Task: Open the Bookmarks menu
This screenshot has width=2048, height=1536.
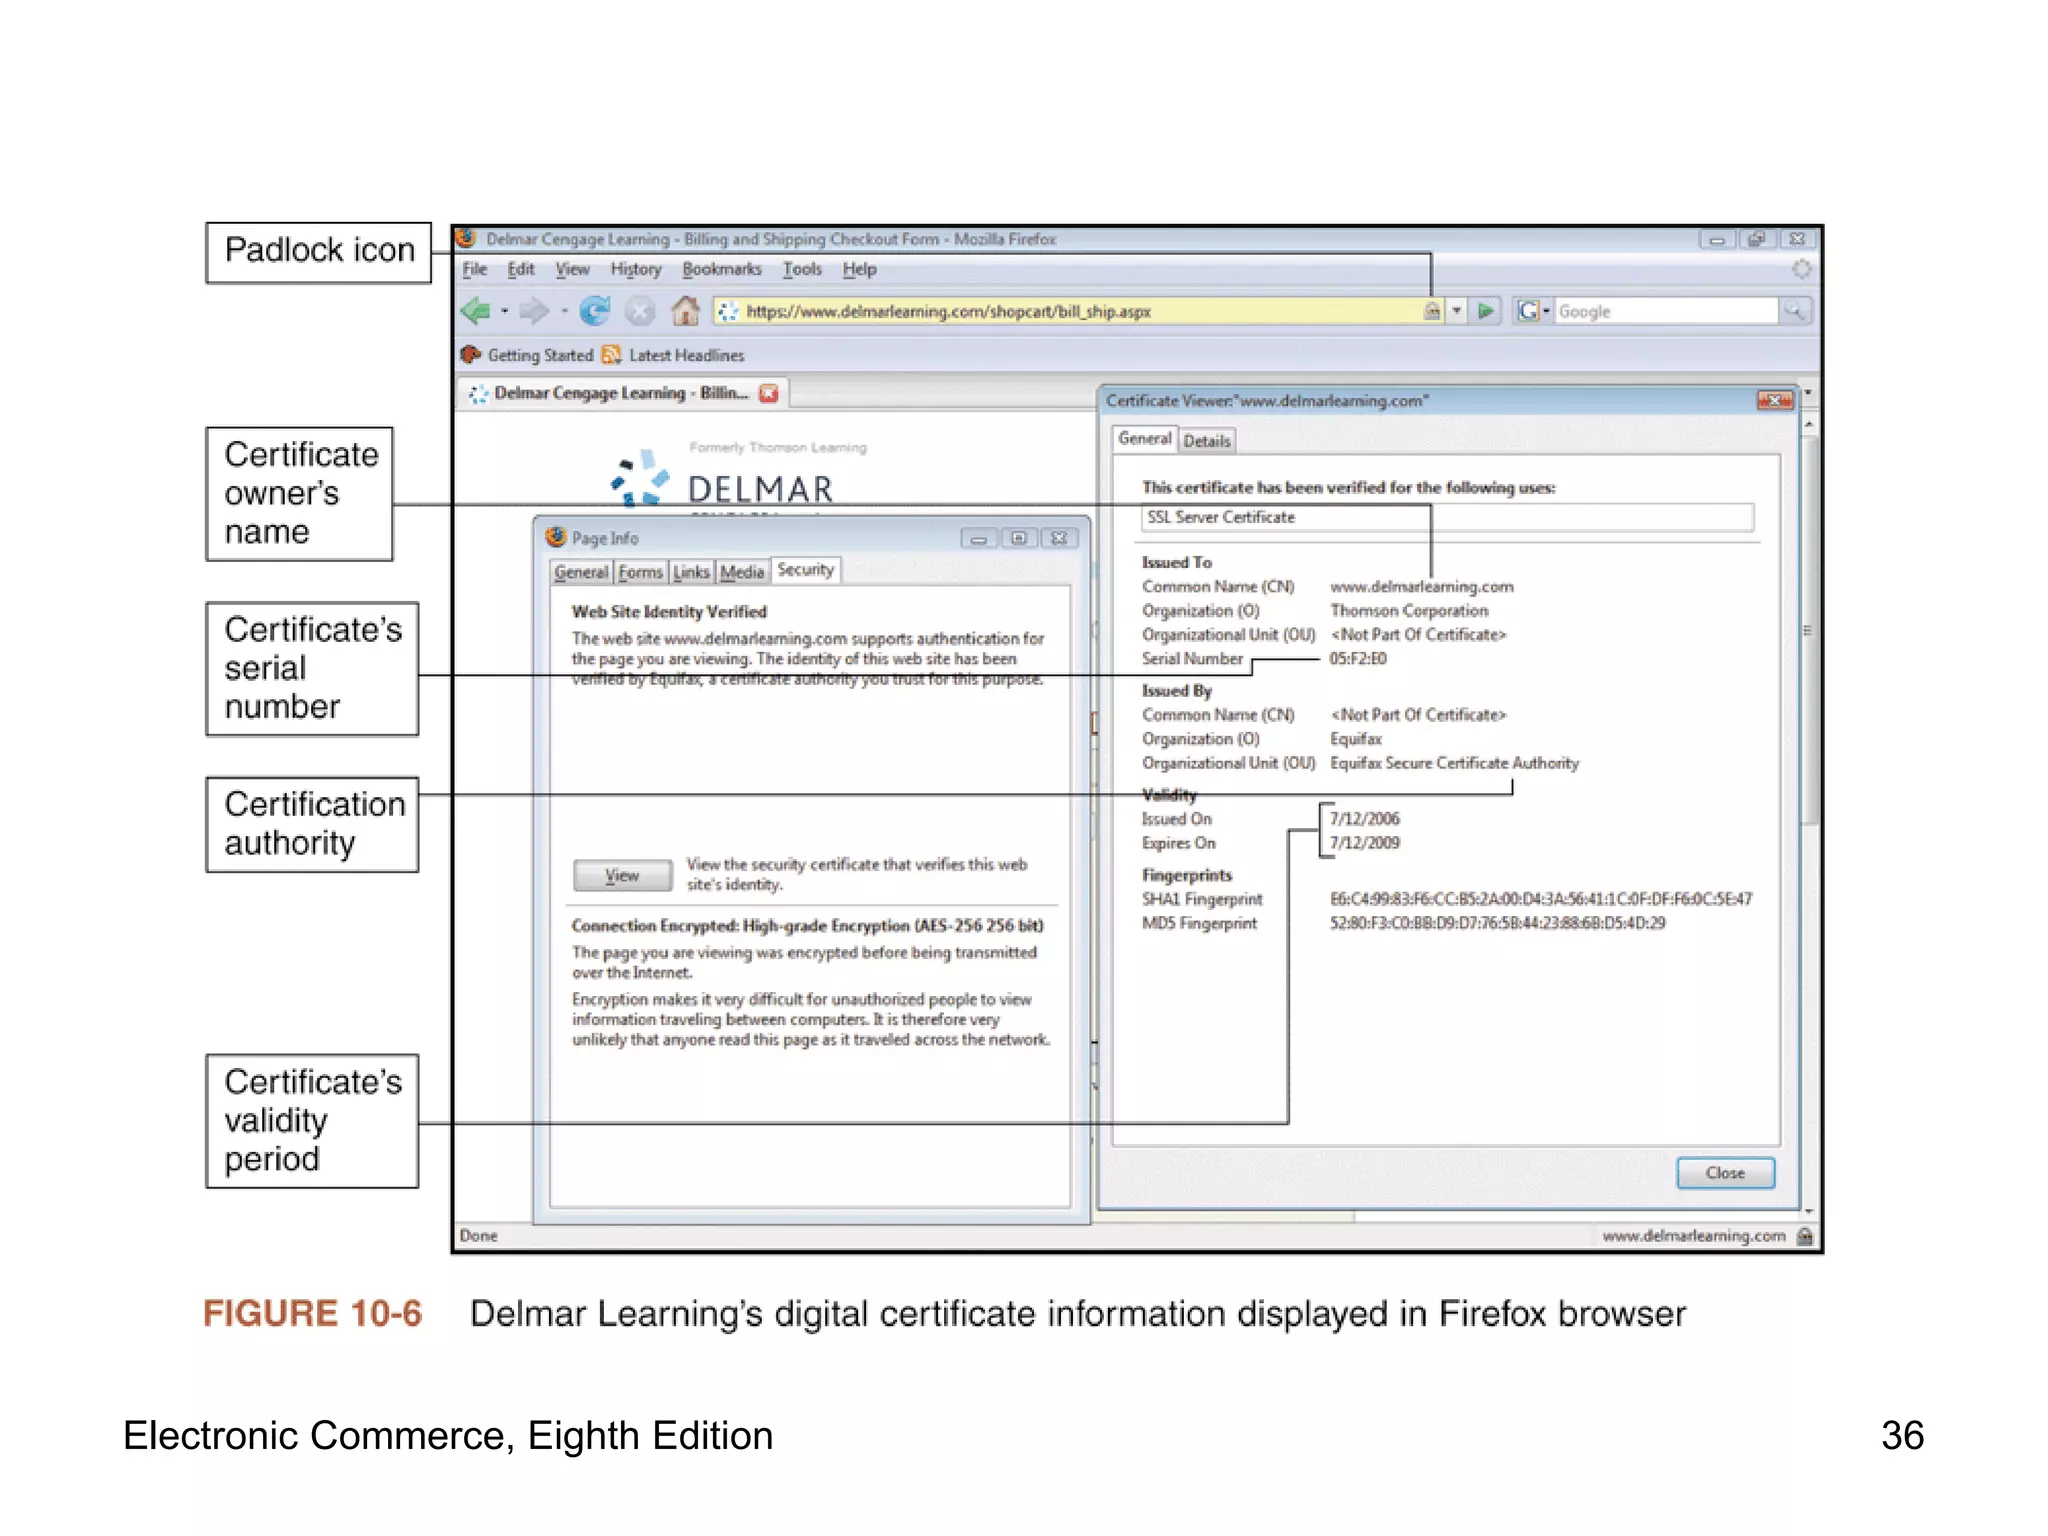Action: pos(721,269)
